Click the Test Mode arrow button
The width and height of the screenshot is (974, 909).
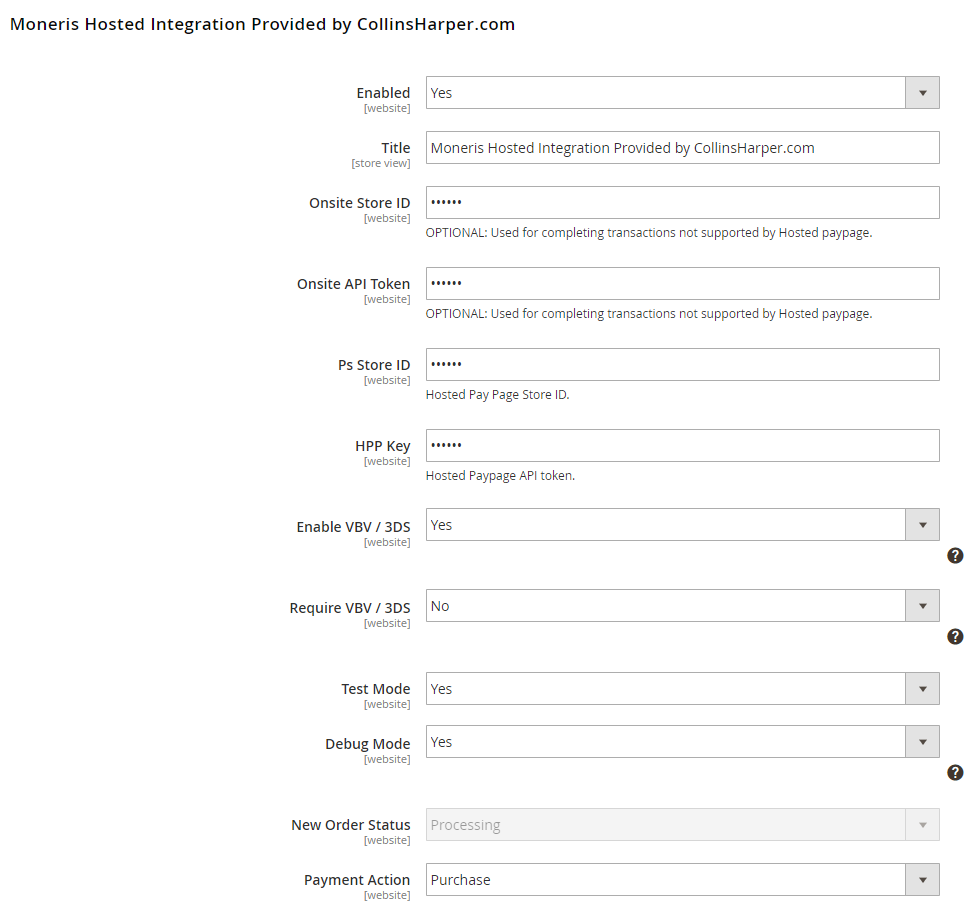click(922, 688)
